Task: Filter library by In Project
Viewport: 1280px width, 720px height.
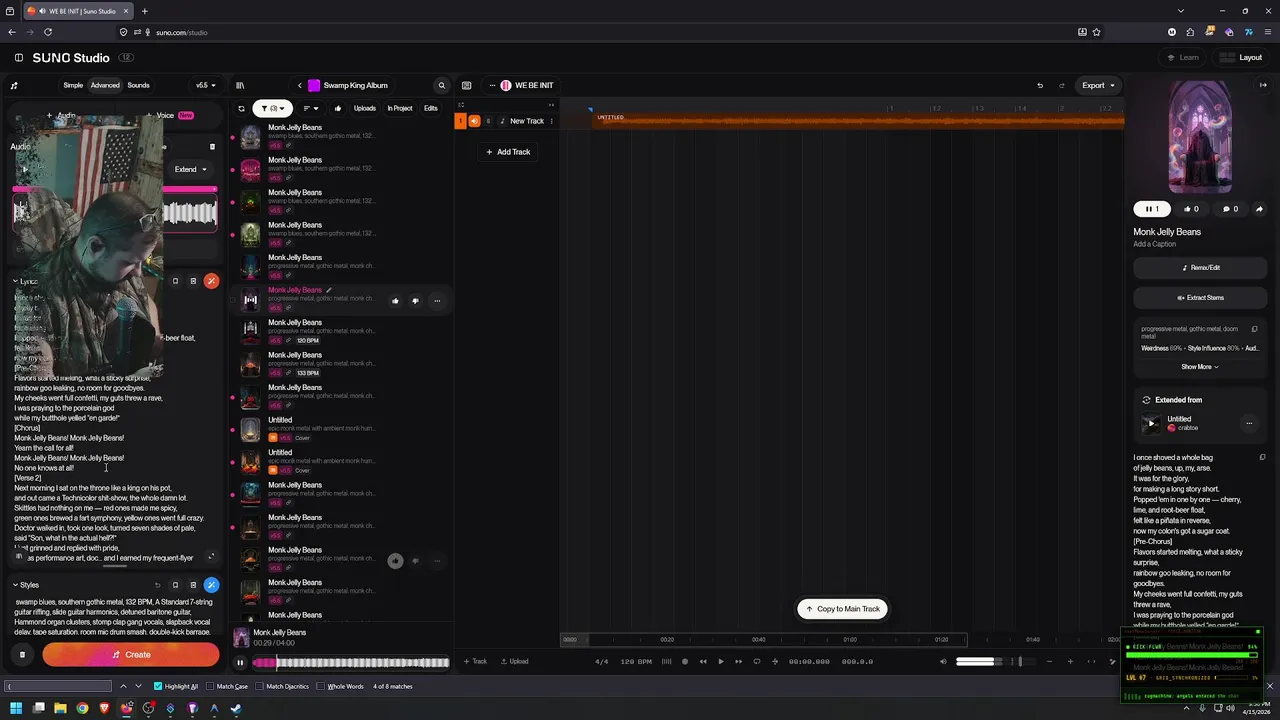Action: tap(400, 108)
